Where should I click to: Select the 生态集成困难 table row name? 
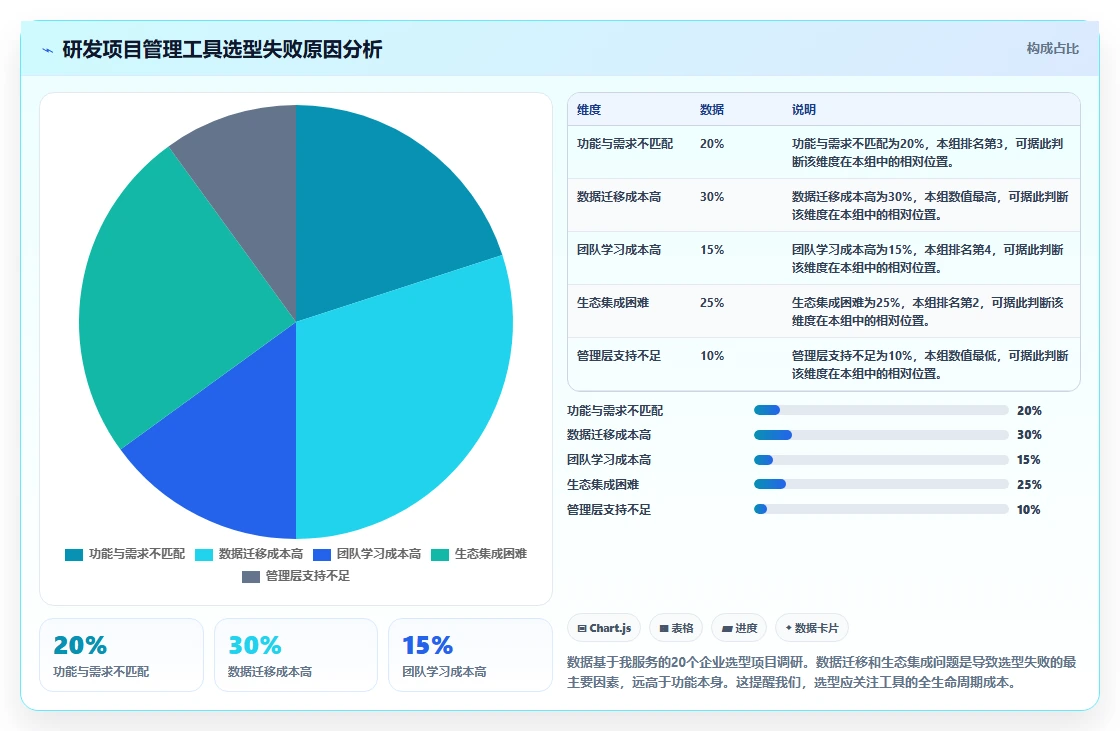tap(613, 302)
